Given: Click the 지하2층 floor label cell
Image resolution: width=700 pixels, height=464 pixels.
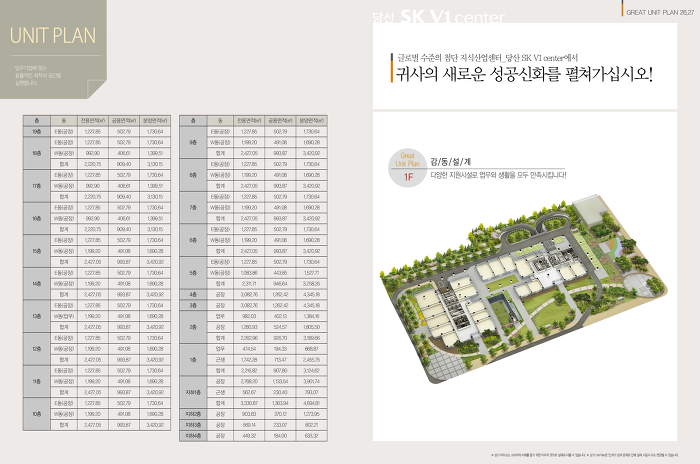Looking at the screenshot, I should [x=193, y=414].
